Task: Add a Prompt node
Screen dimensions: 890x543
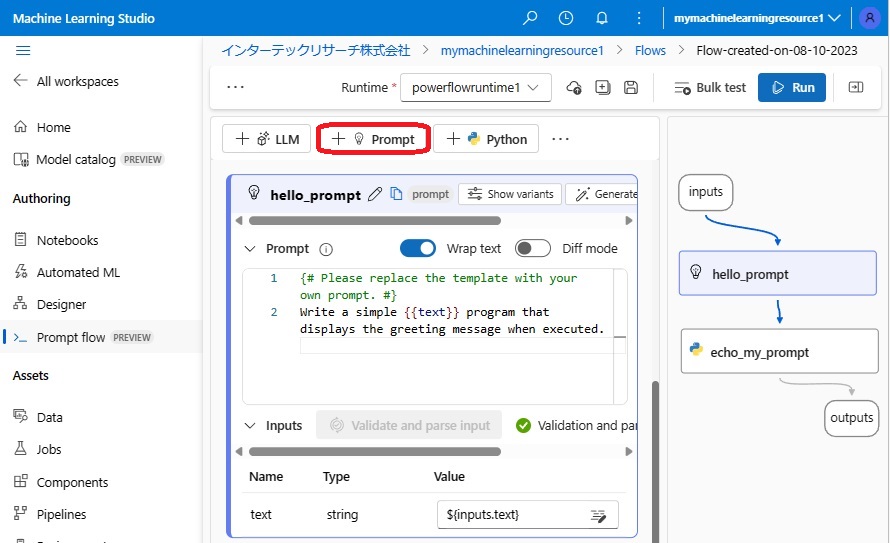Action: [x=373, y=139]
